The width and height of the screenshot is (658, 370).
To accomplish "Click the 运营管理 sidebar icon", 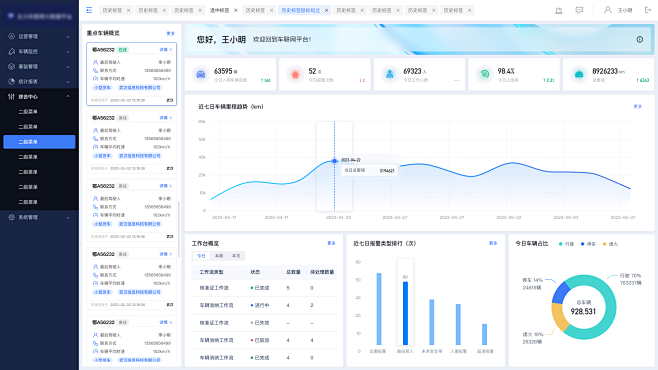I will (x=11, y=36).
